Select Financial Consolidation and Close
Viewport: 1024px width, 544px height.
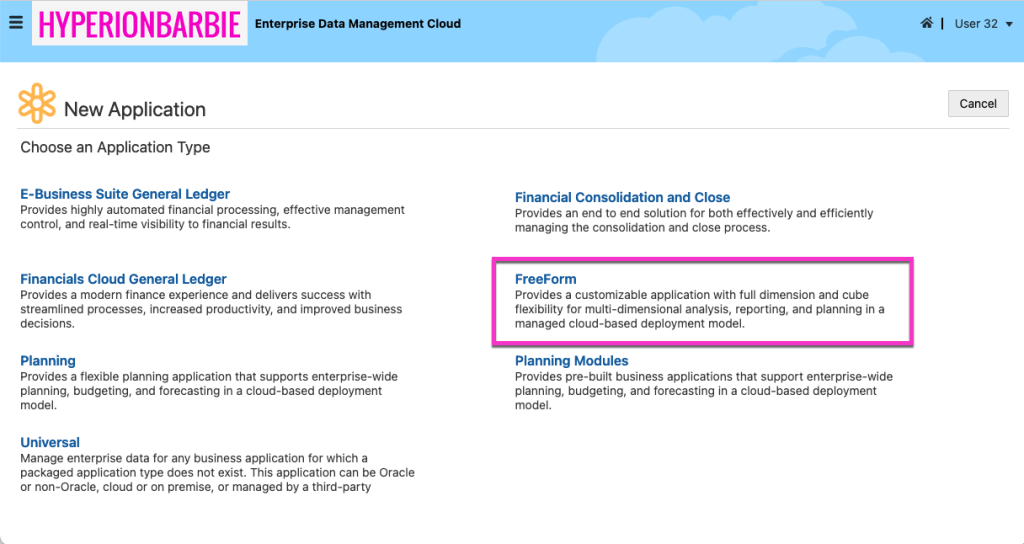(622, 197)
